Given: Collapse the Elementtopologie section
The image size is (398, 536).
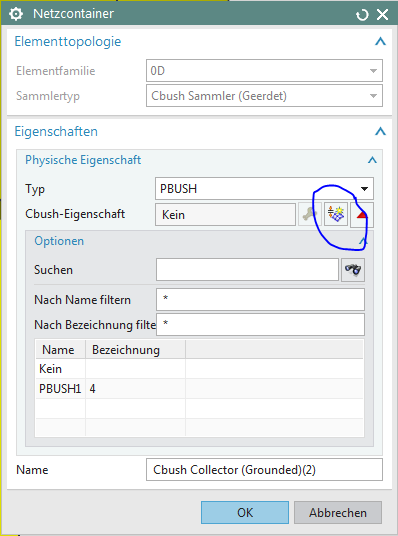Looking at the screenshot, I should tap(380, 41).
